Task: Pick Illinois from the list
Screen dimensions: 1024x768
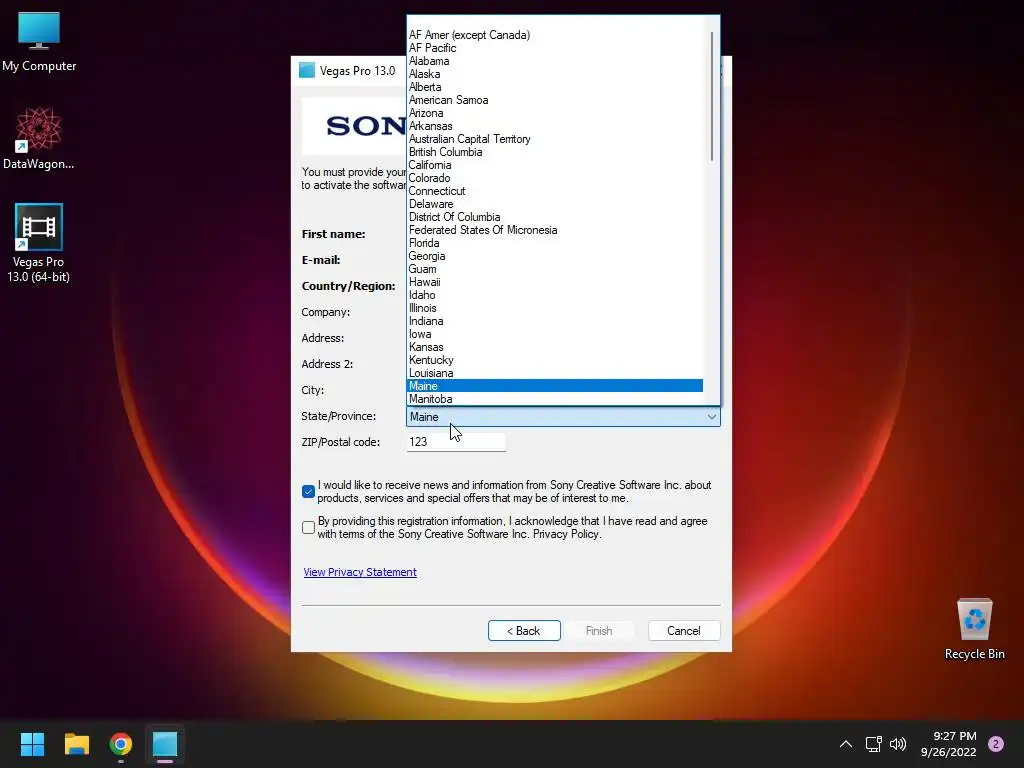Action: point(554,308)
